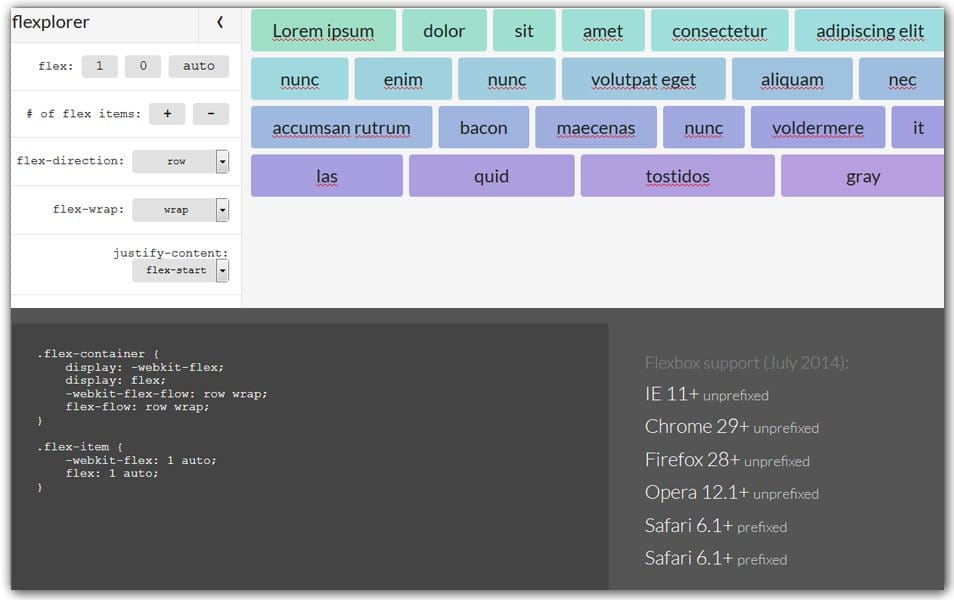The image size is (954, 600).
Task: Click the flex basis field showing auto
Action: click(198, 66)
